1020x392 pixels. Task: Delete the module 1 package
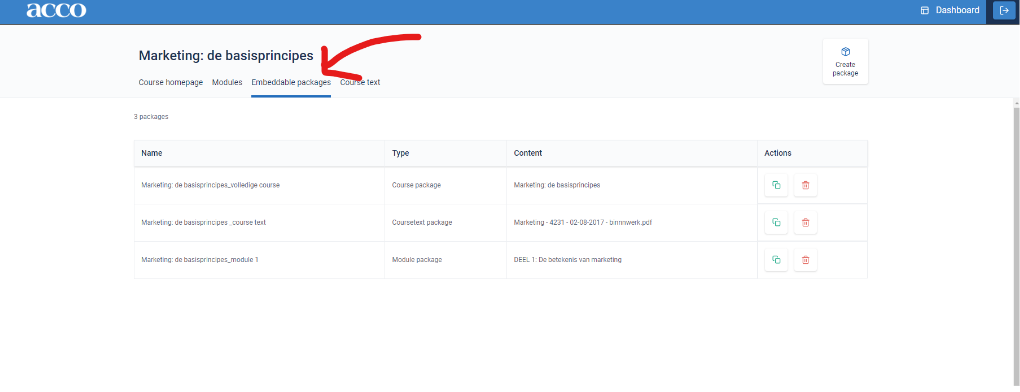pos(805,260)
